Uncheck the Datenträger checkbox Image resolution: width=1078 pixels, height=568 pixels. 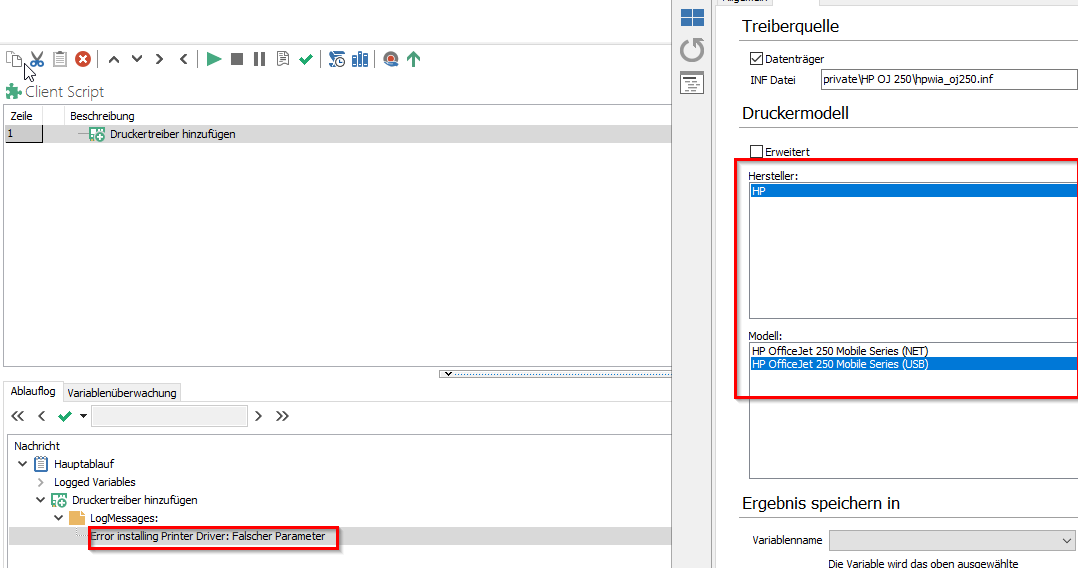(x=756, y=59)
